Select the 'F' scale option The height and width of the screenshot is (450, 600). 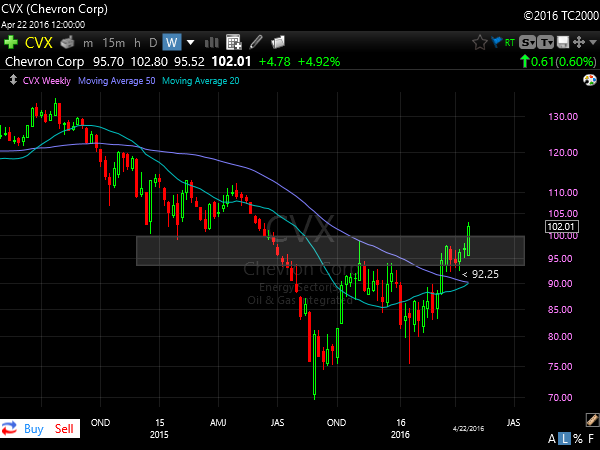point(591,439)
